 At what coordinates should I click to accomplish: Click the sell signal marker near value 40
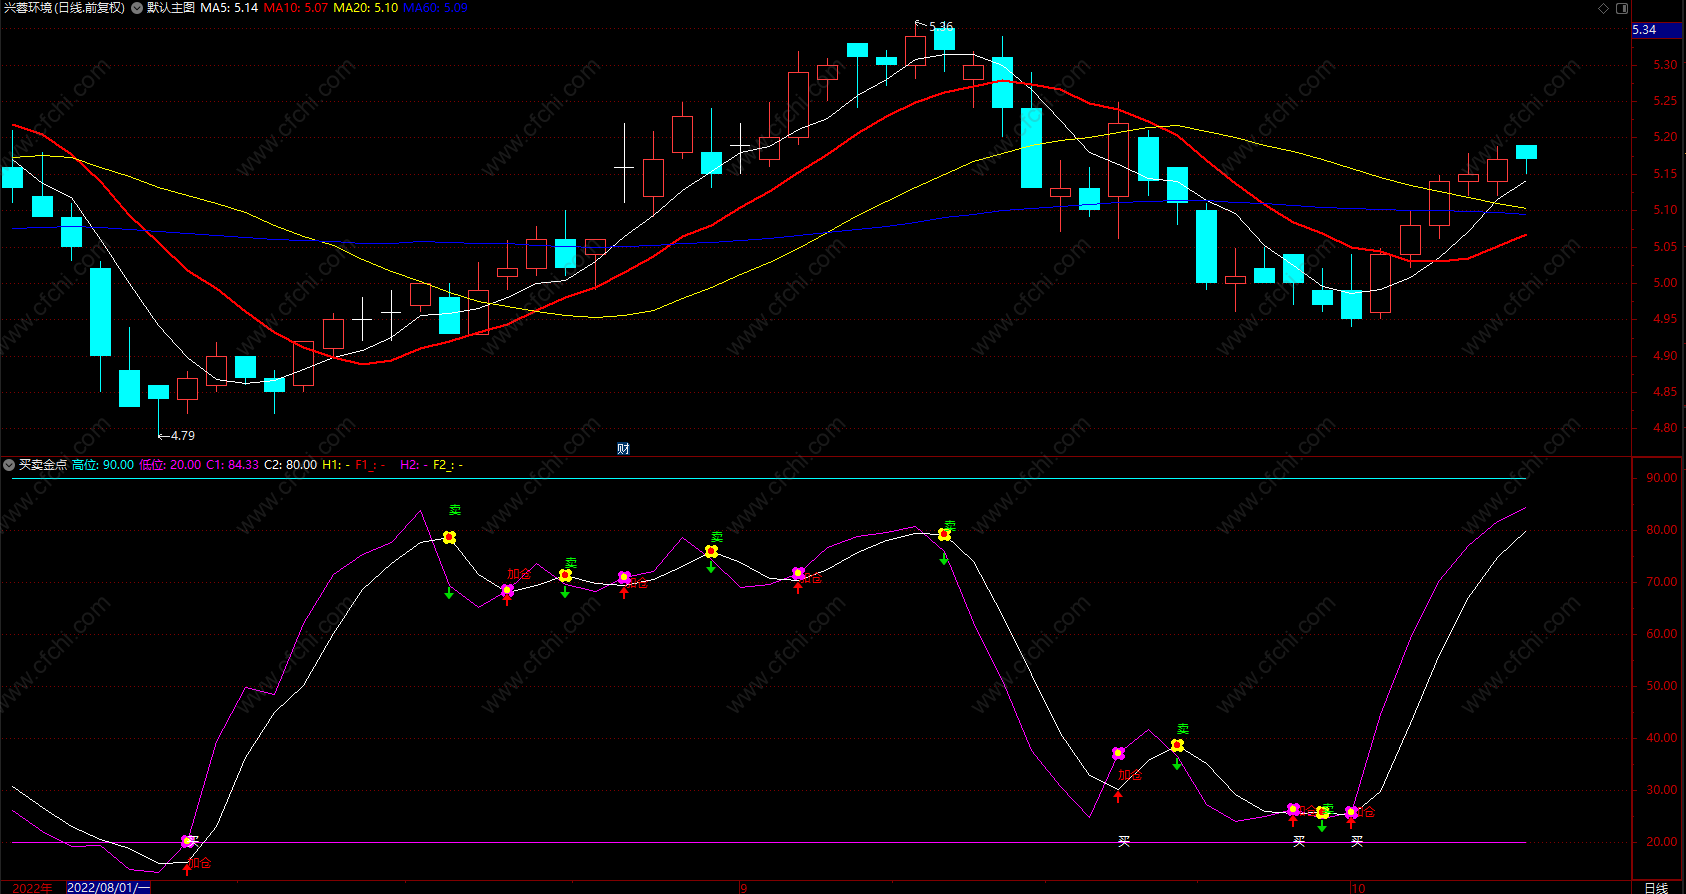[1177, 745]
